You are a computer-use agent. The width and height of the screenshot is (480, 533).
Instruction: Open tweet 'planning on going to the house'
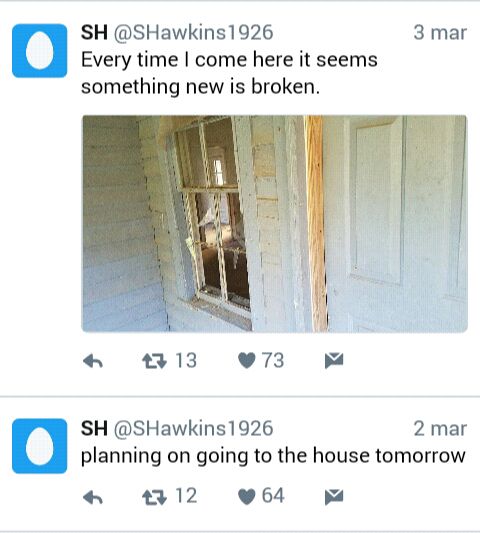click(x=273, y=455)
